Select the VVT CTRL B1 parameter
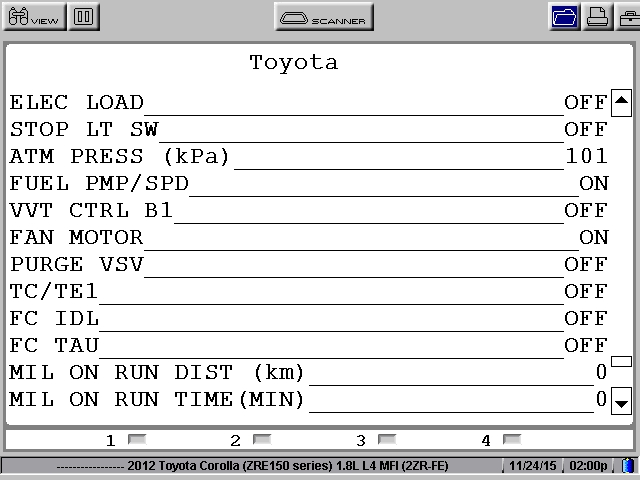Screen dimensions: 640x480 pos(309,210)
